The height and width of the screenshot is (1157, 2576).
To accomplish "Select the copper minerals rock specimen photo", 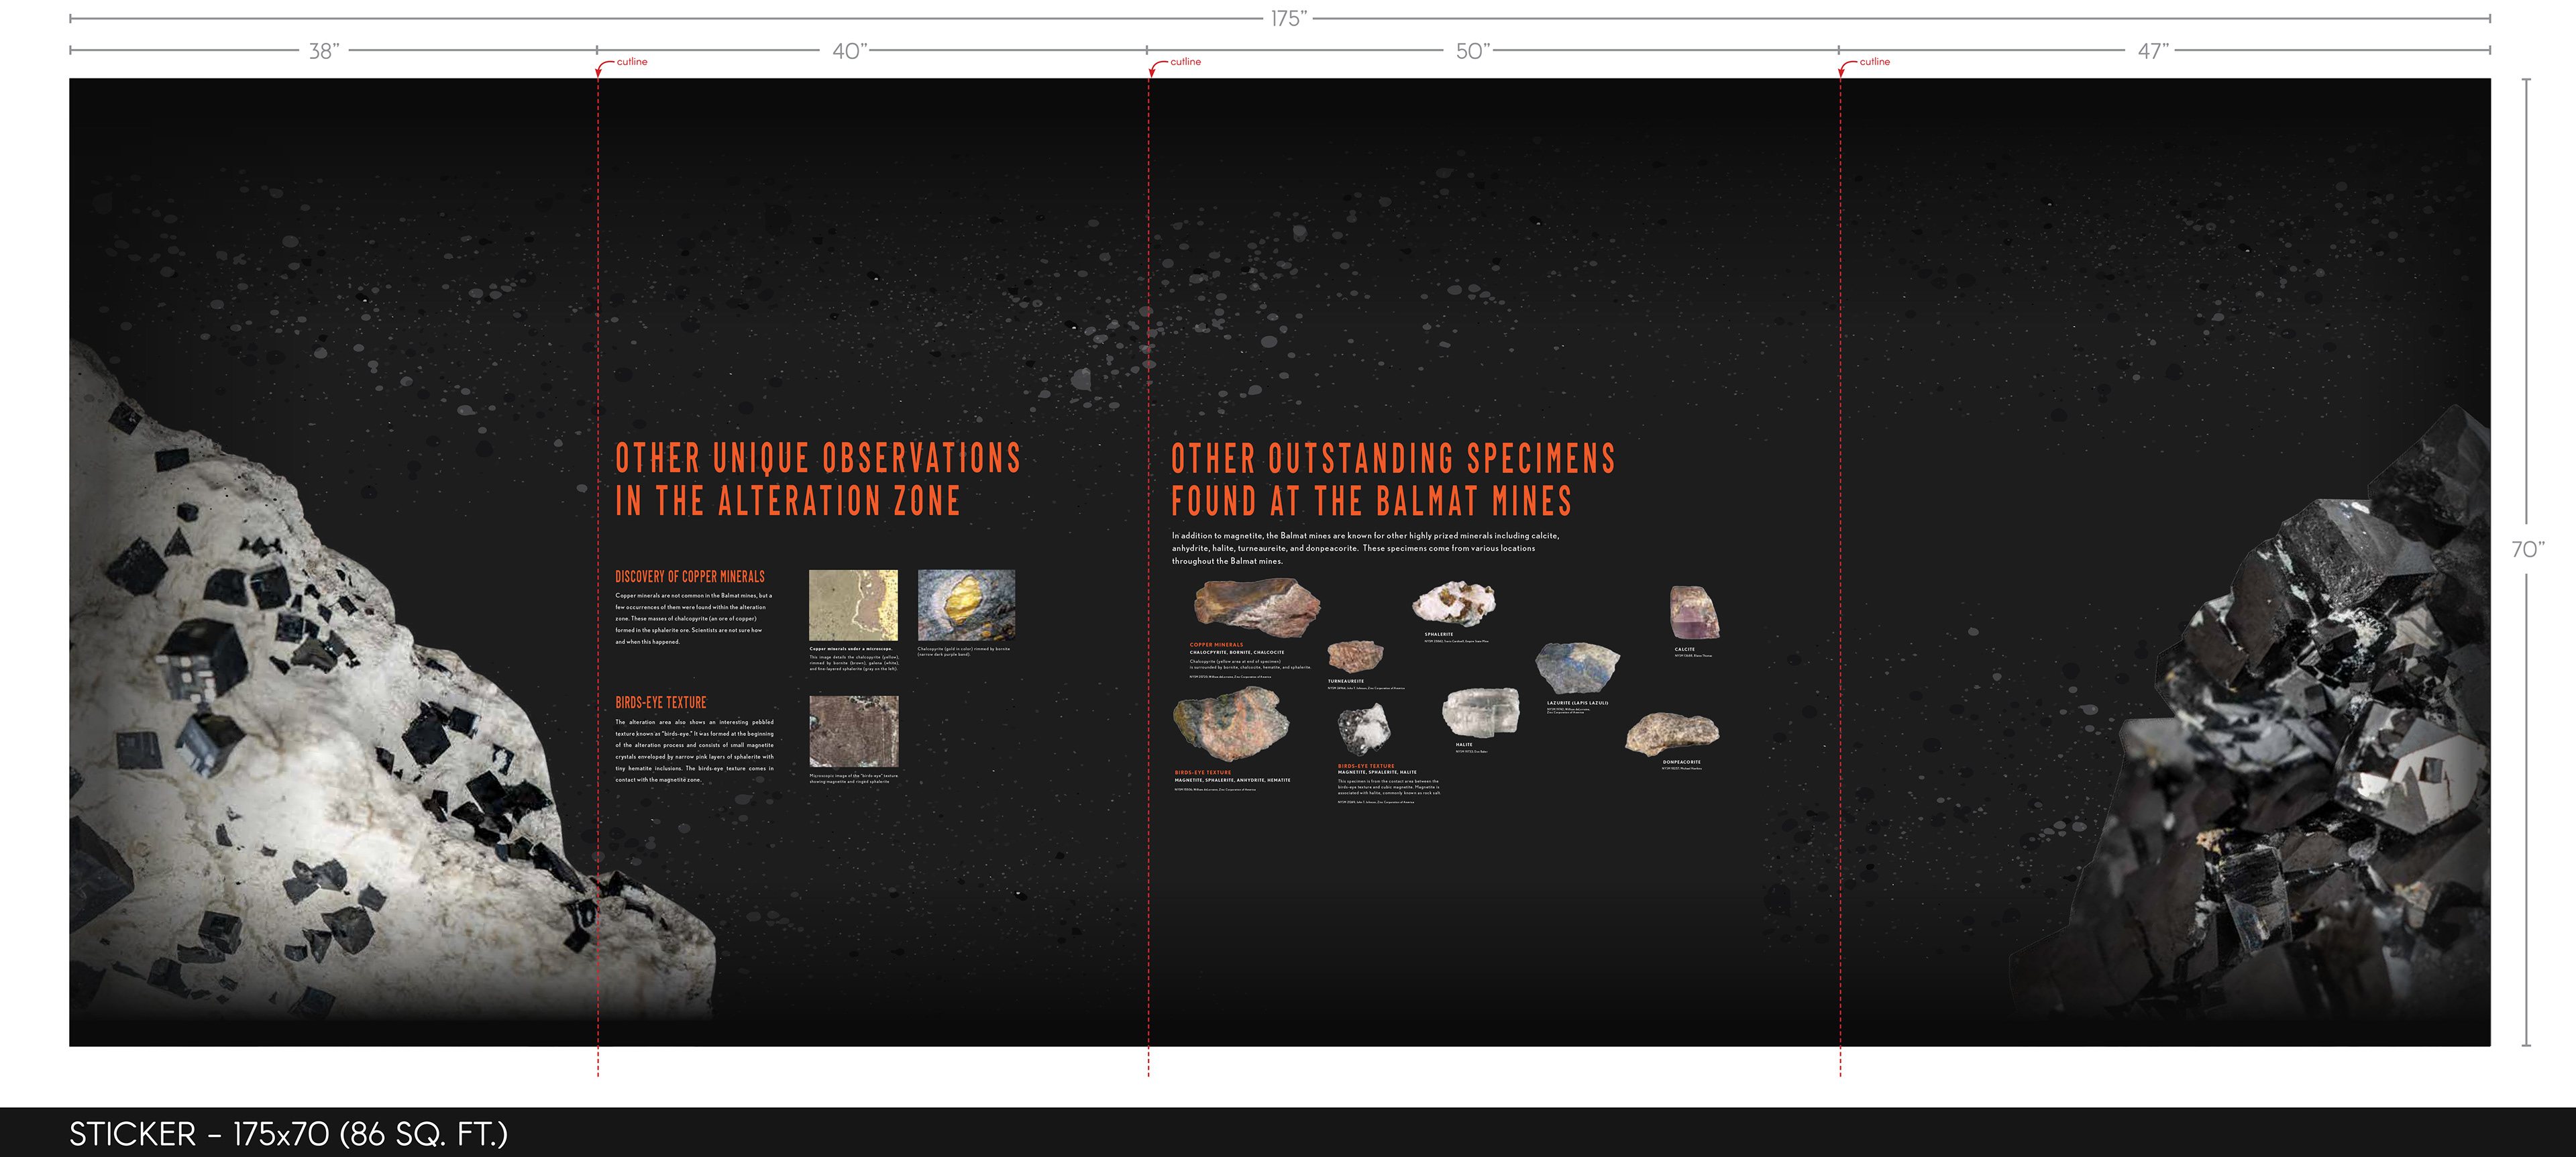I will click(x=1257, y=607).
